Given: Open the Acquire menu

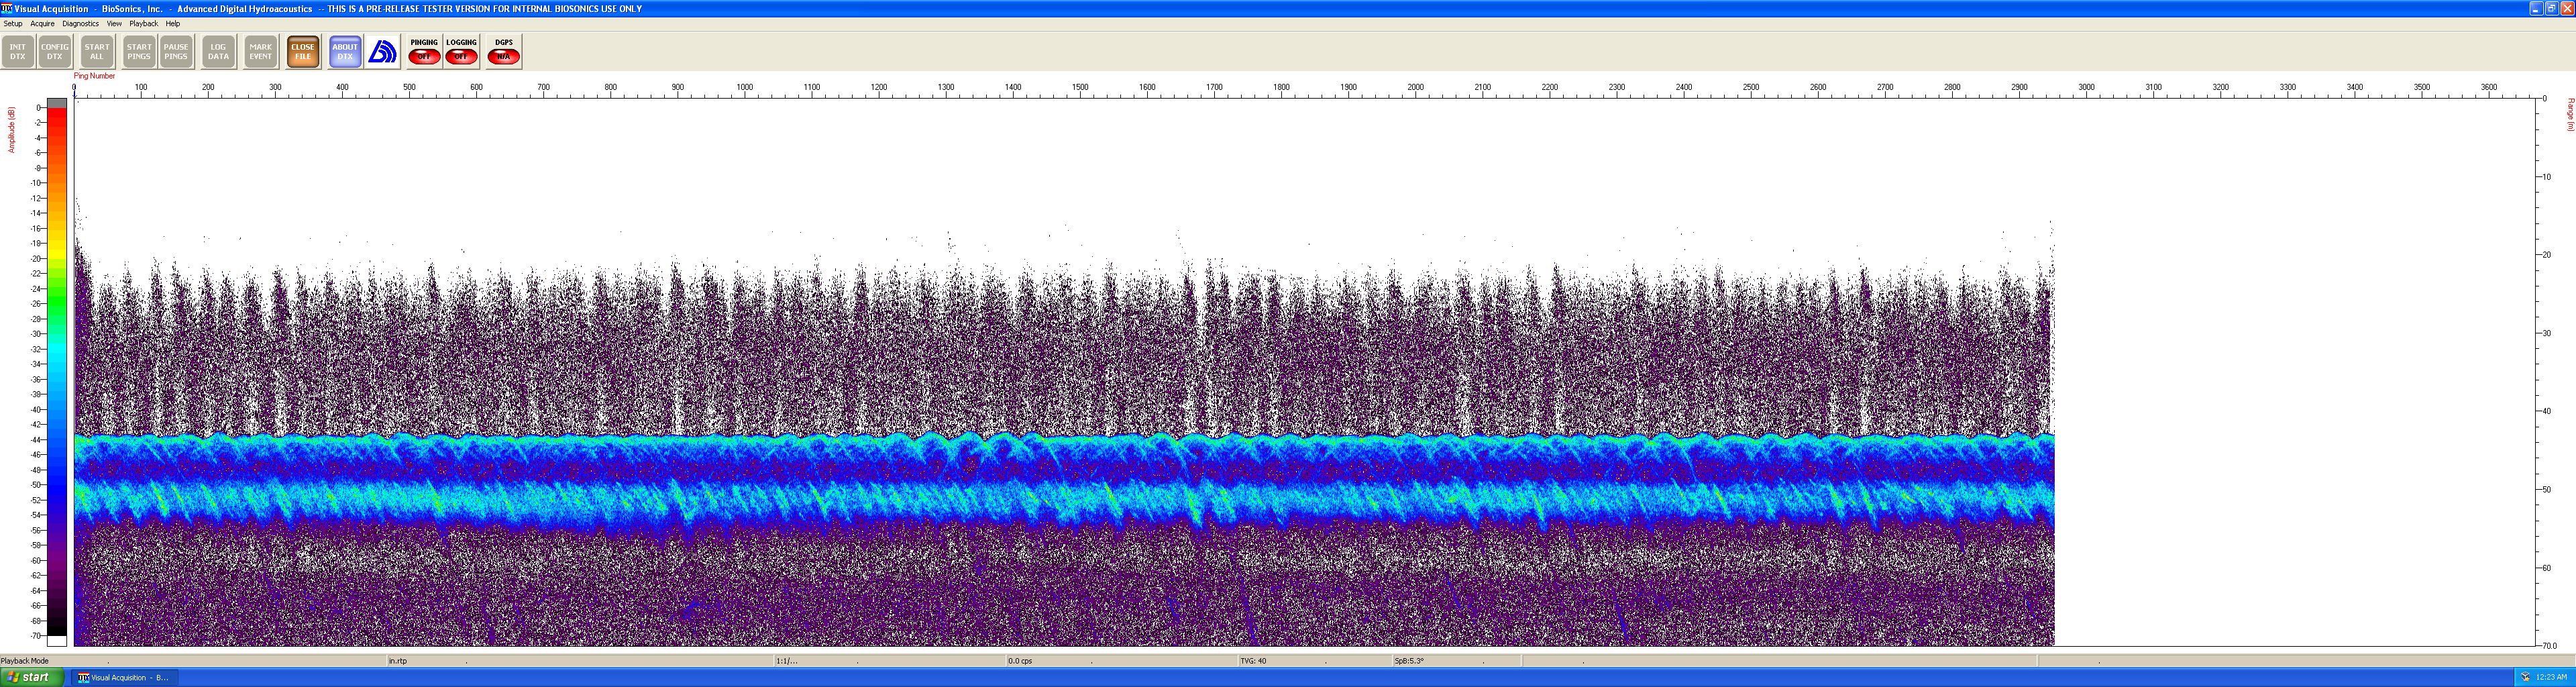Looking at the screenshot, I should click(42, 24).
